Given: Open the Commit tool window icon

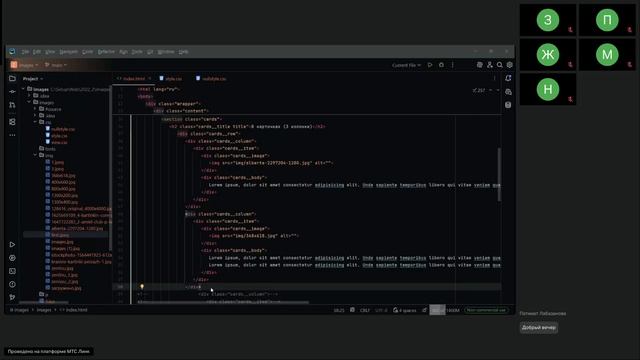Looking at the screenshot, I should tap(12, 91).
